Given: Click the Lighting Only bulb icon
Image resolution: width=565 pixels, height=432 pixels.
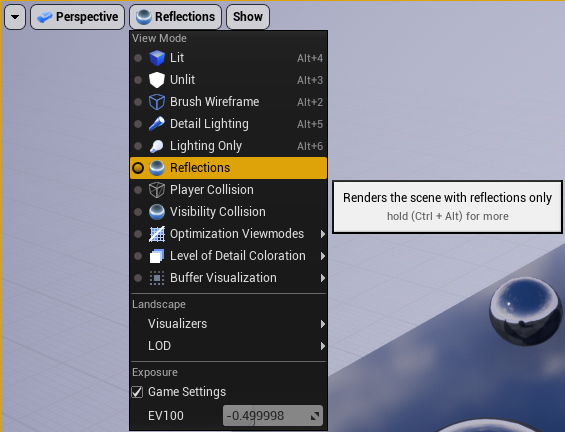Looking at the screenshot, I should point(157,146).
